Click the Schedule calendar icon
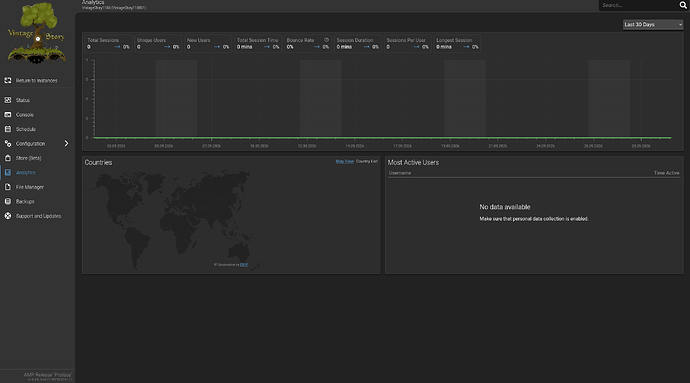The width and height of the screenshot is (690, 383). [x=7, y=129]
